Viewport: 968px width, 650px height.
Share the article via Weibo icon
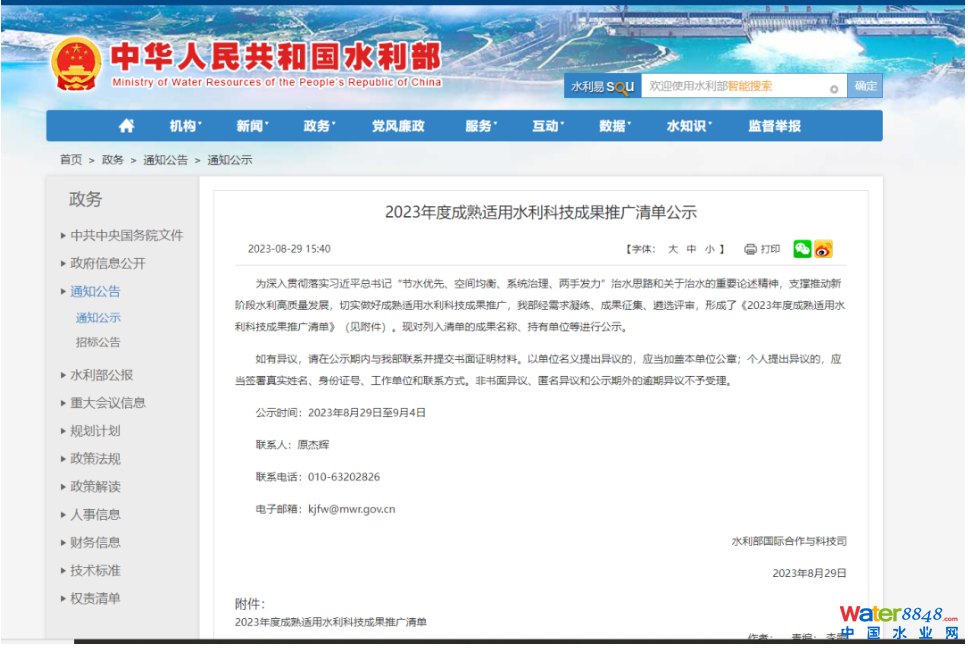[823, 249]
